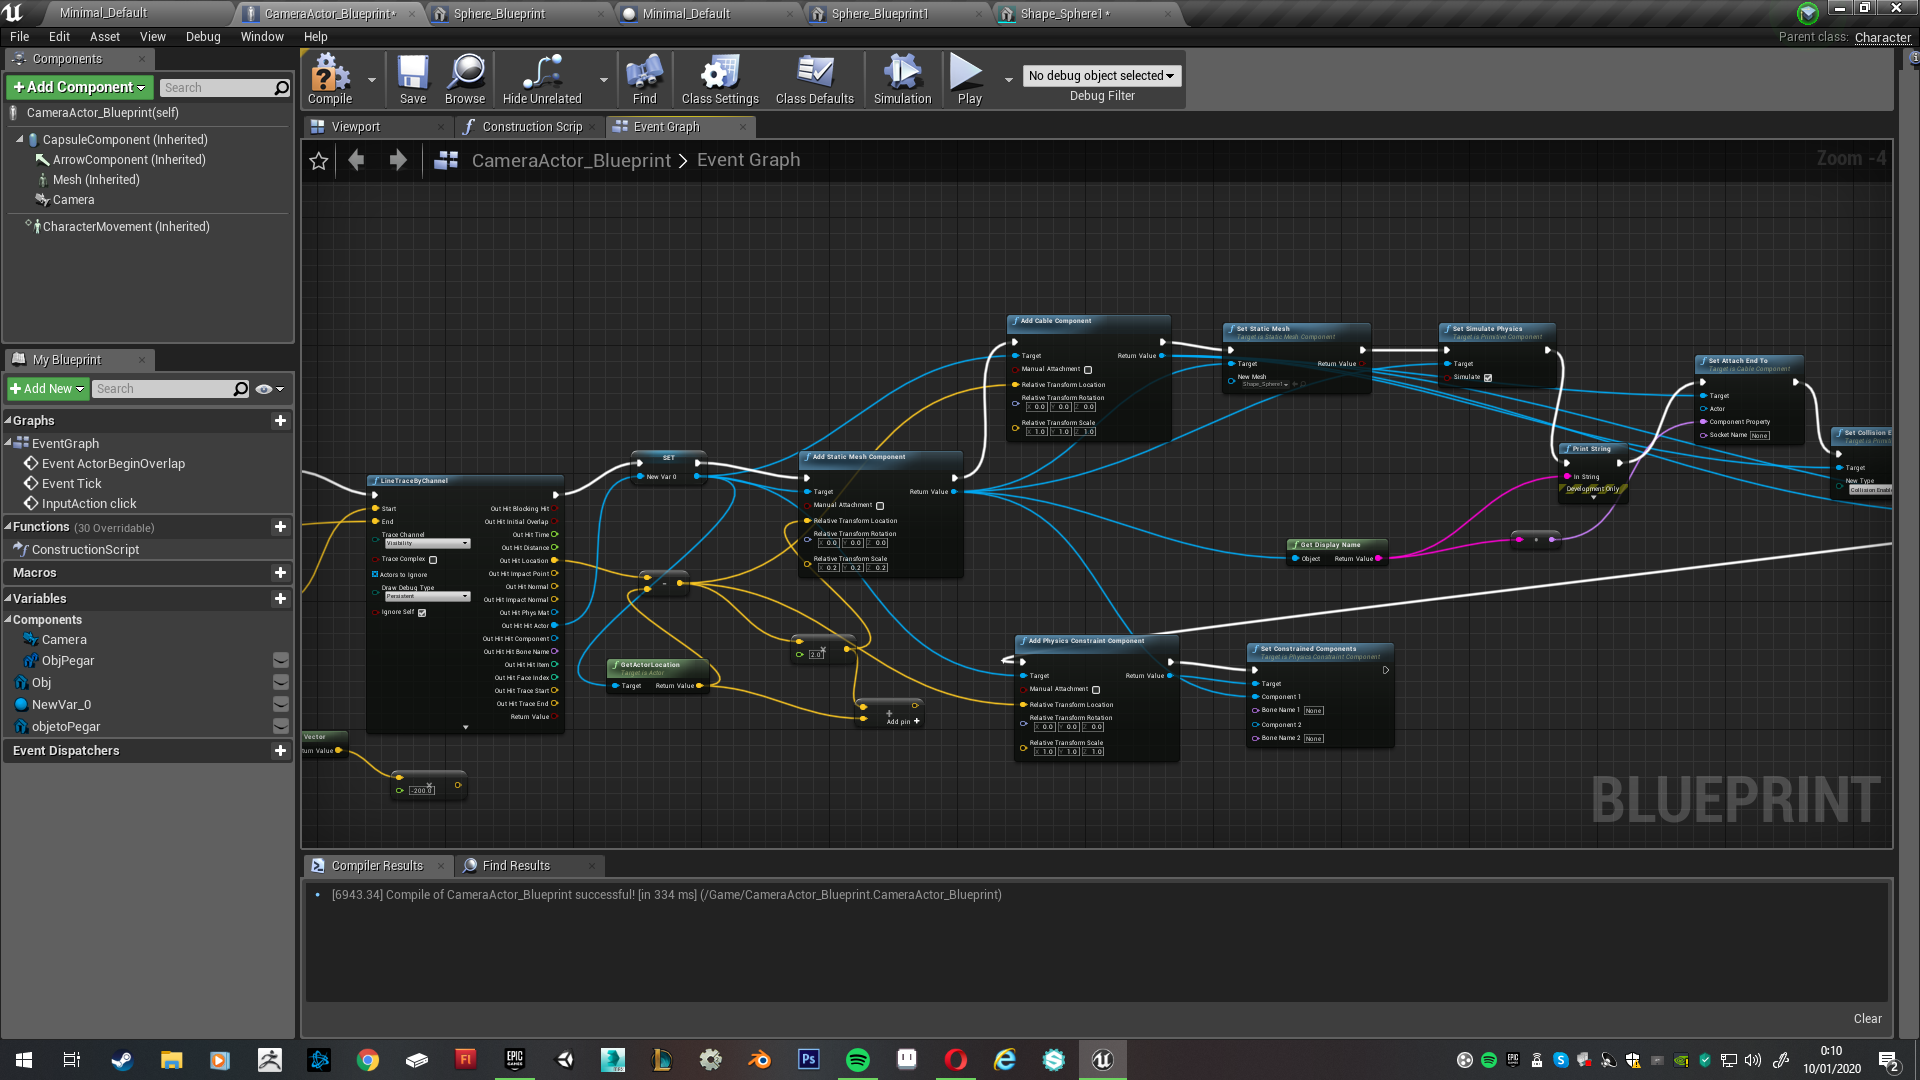Toggle Ignore Self checkbox on LineTrace node
This screenshot has width=1920, height=1080.
coord(422,613)
